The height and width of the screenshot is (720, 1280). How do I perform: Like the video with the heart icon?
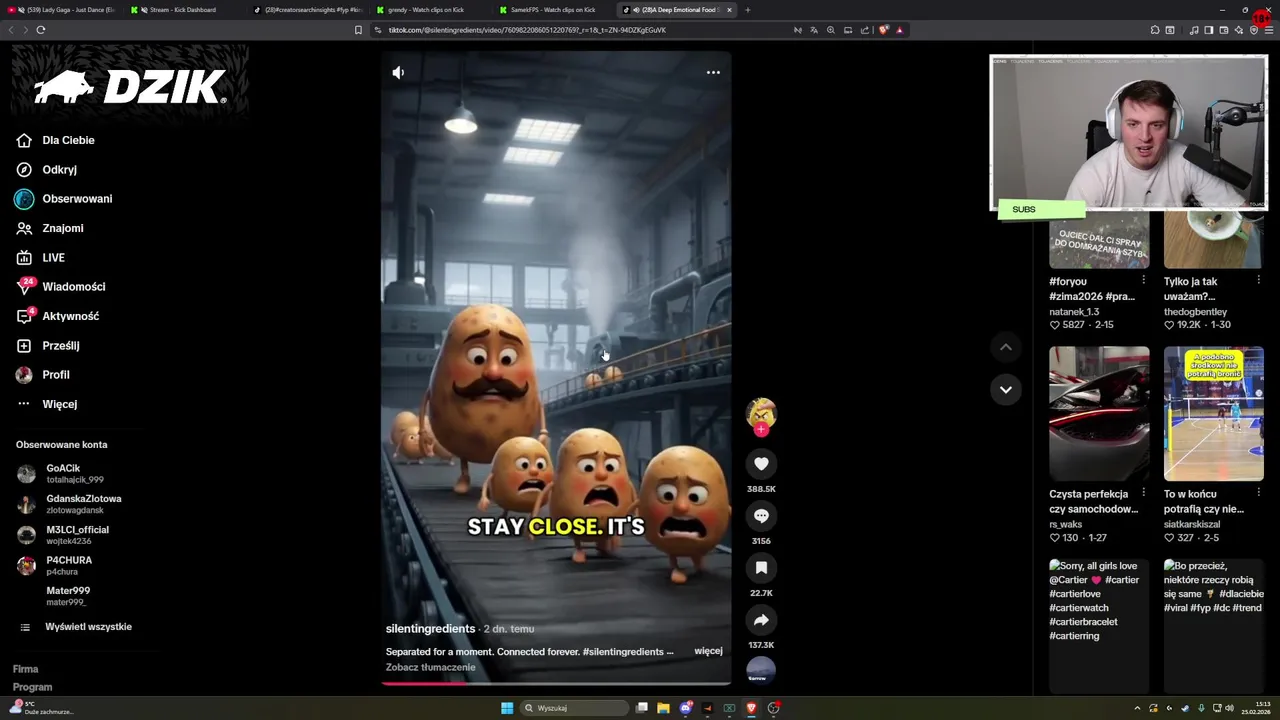coord(761,464)
